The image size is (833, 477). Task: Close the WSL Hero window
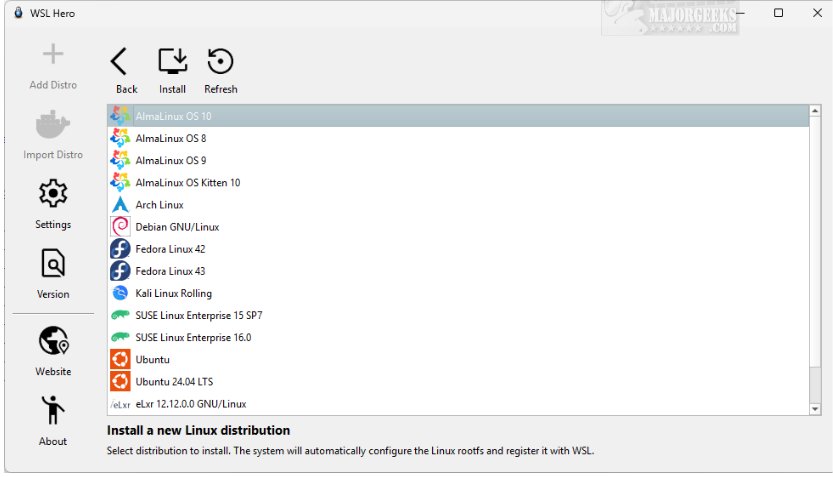tap(818, 13)
